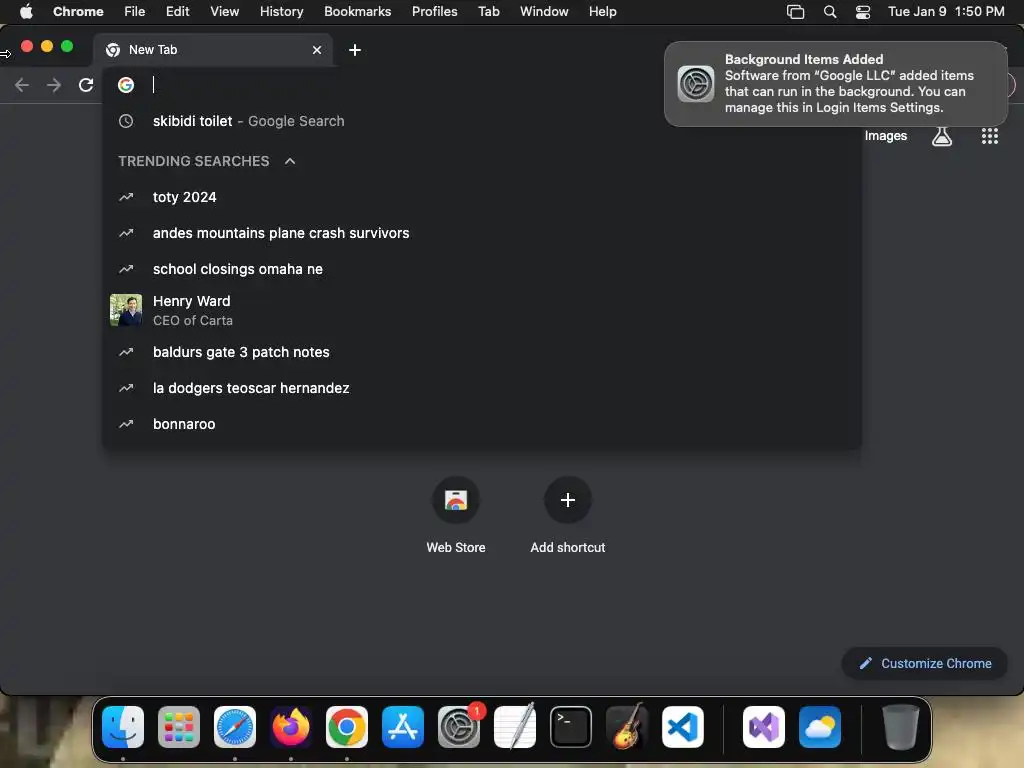
Task: Open the Weather app in the Dock
Action: (x=820, y=727)
